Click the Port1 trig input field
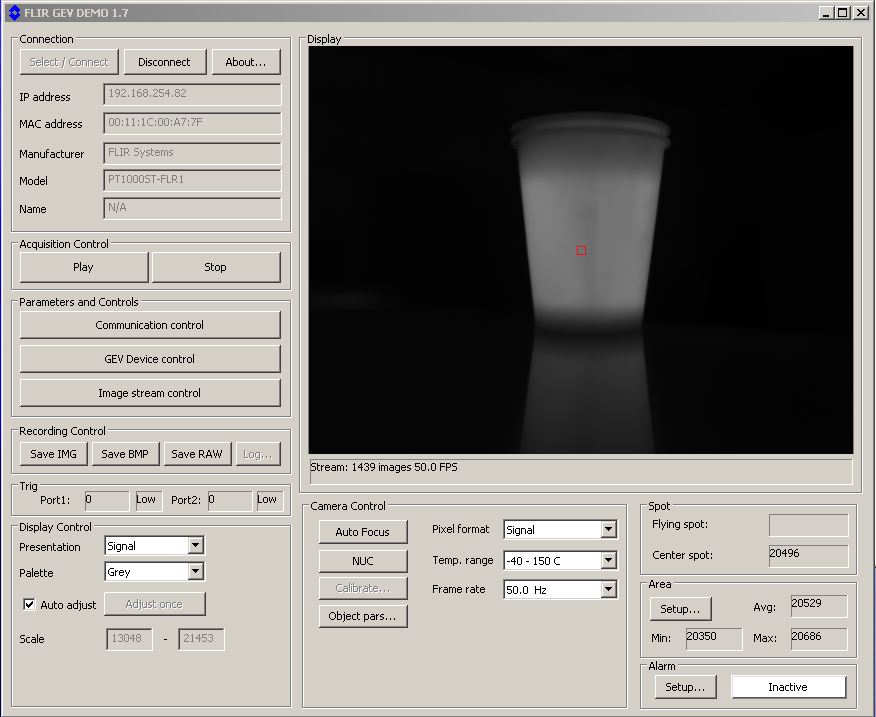The image size is (876, 717). click(107, 500)
